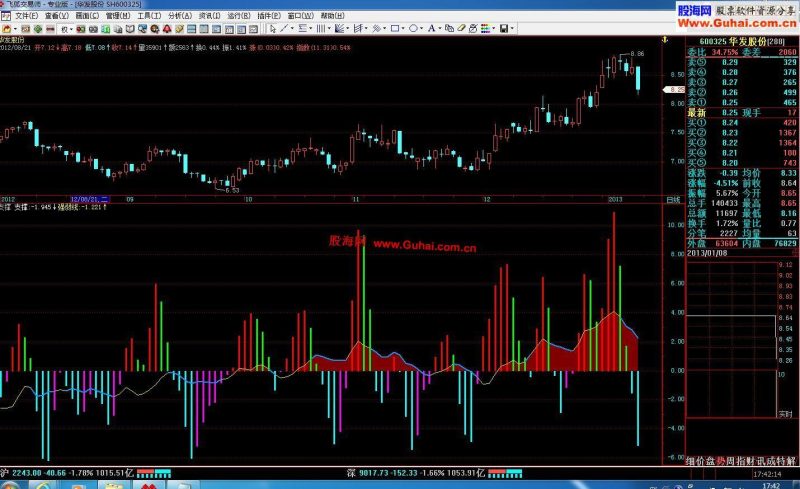
Task: Click the www.Guhai.com.cn link in the top-right banner
Action: click(736, 23)
